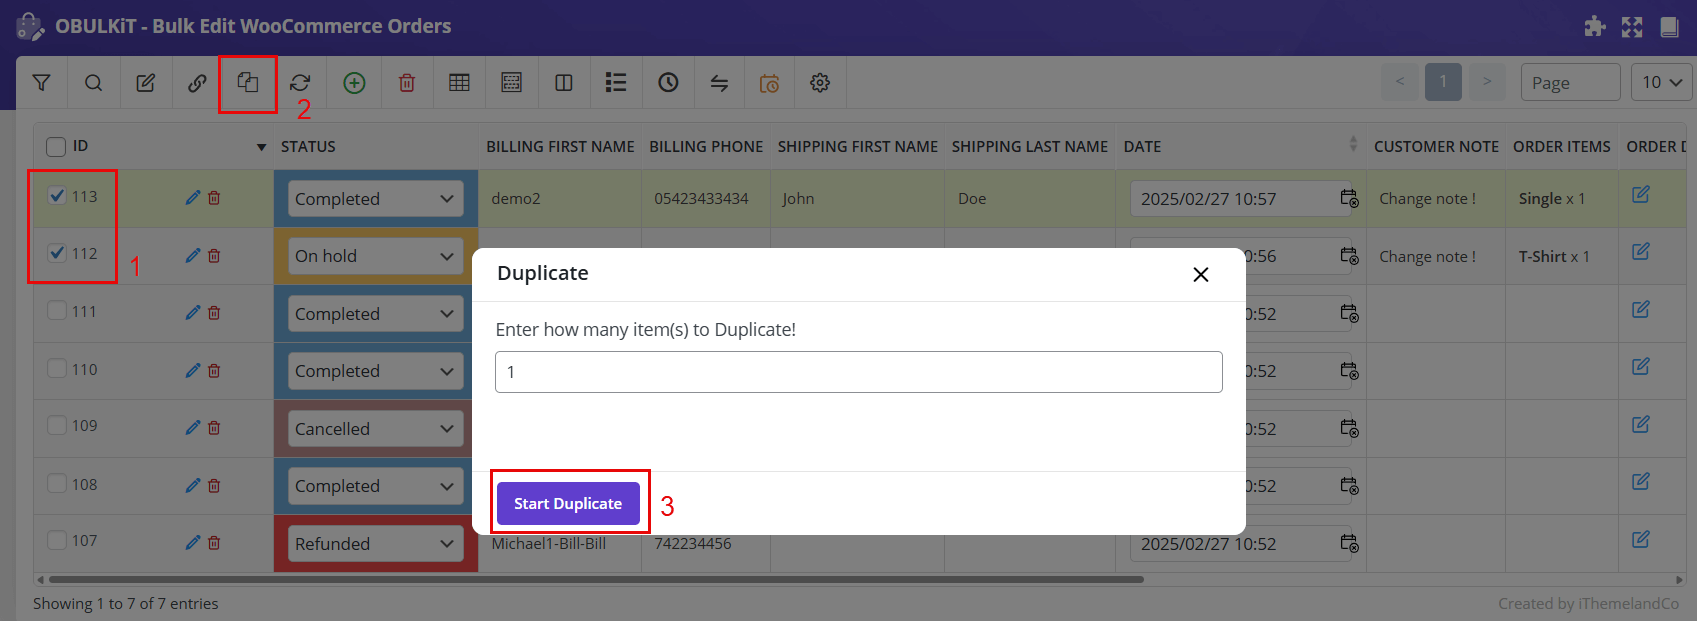Image resolution: width=1697 pixels, height=621 pixels.
Task: Open status dropdown for order 110
Action: [x=375, y=371]
